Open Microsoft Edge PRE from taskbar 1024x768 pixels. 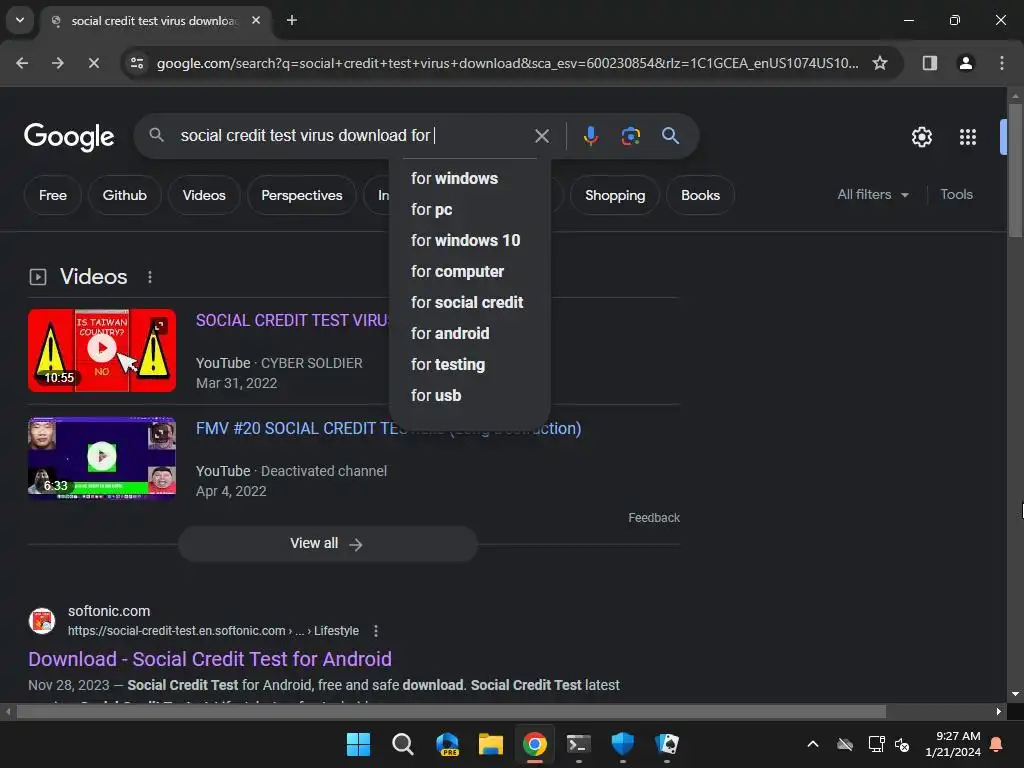pyautogui.click(x=447, y=744)
